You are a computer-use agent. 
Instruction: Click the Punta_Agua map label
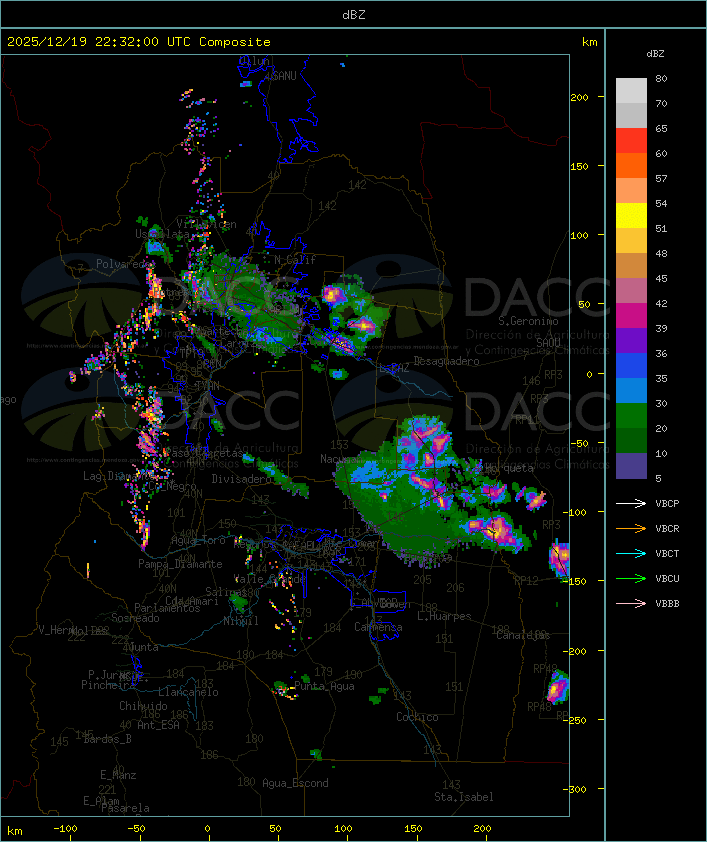click(324, 686)
